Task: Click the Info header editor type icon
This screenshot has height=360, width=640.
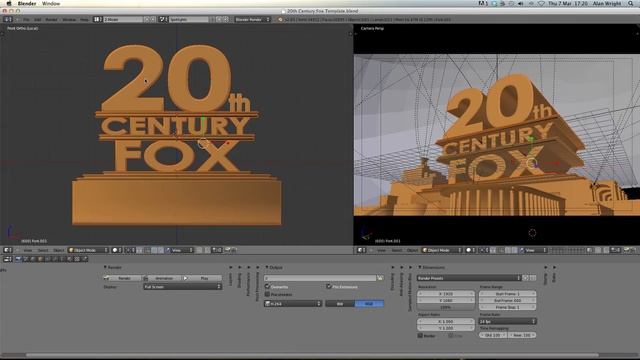Action: pos(7,19)
